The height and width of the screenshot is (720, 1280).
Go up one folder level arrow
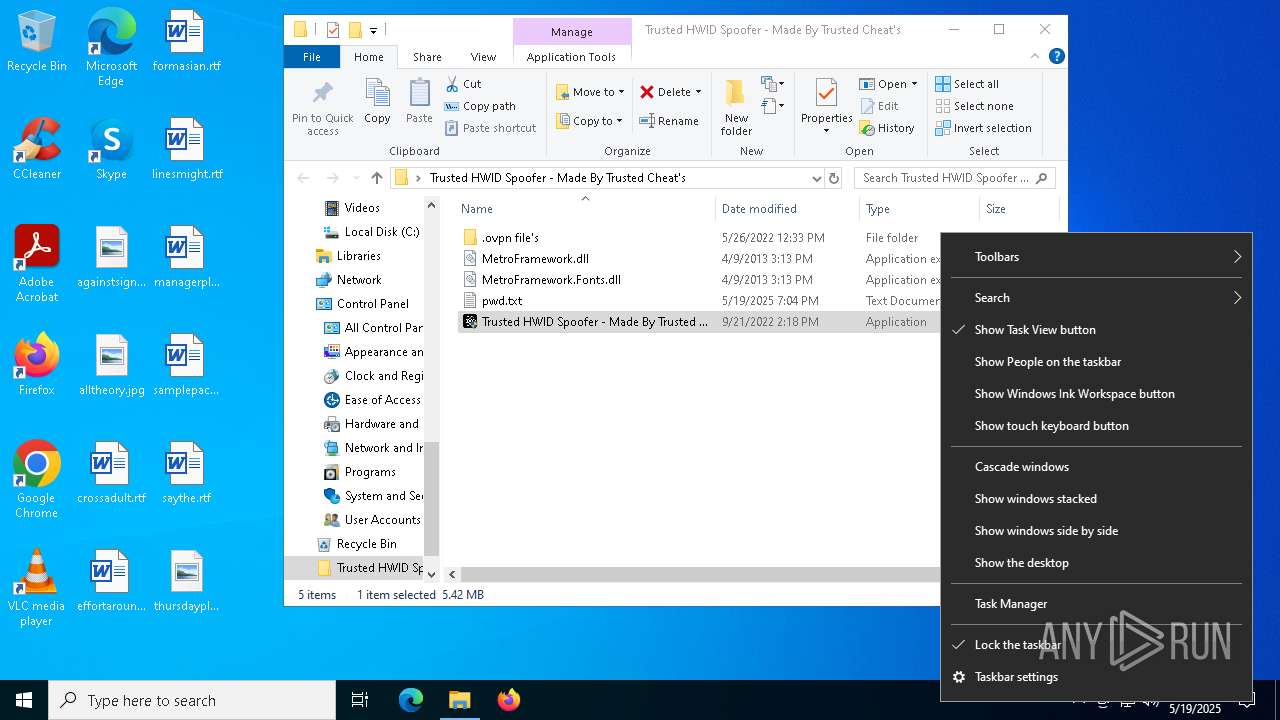(x=376, y=178)
